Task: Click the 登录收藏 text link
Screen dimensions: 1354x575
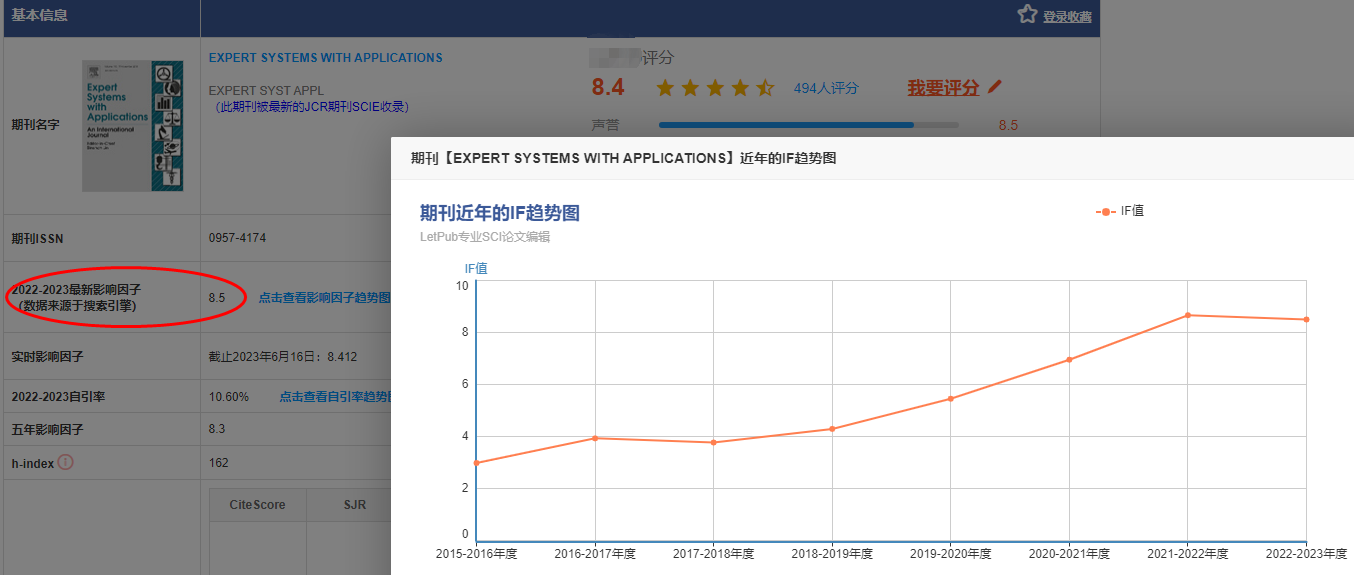Action: pos(1067,17)
